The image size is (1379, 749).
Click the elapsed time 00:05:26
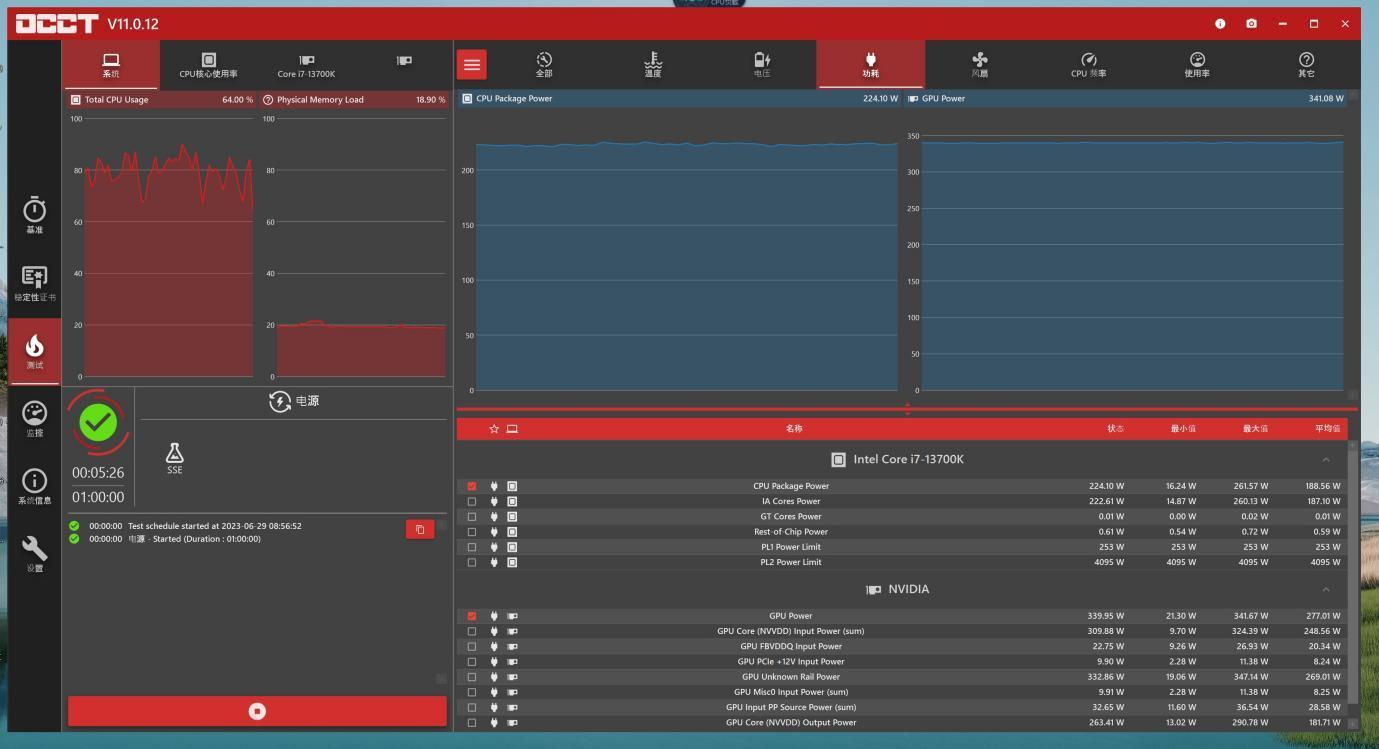(98, 473)
